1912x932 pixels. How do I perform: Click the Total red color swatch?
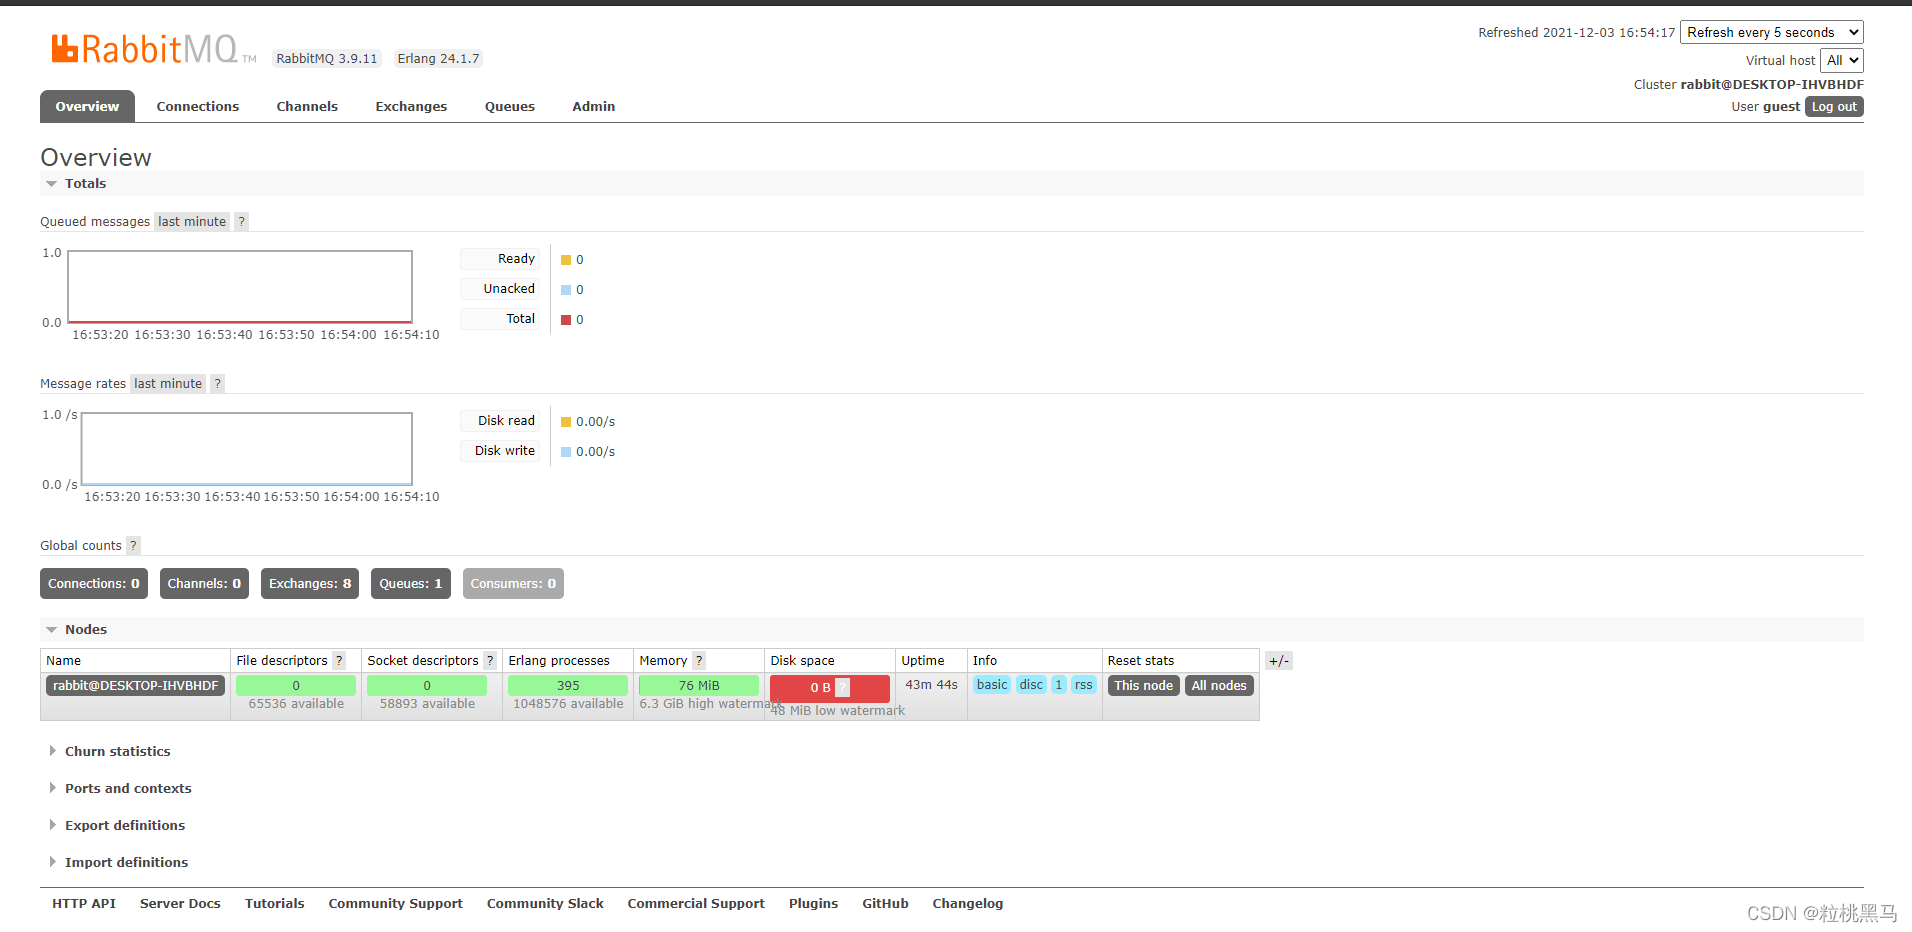[x=566, y=320]
